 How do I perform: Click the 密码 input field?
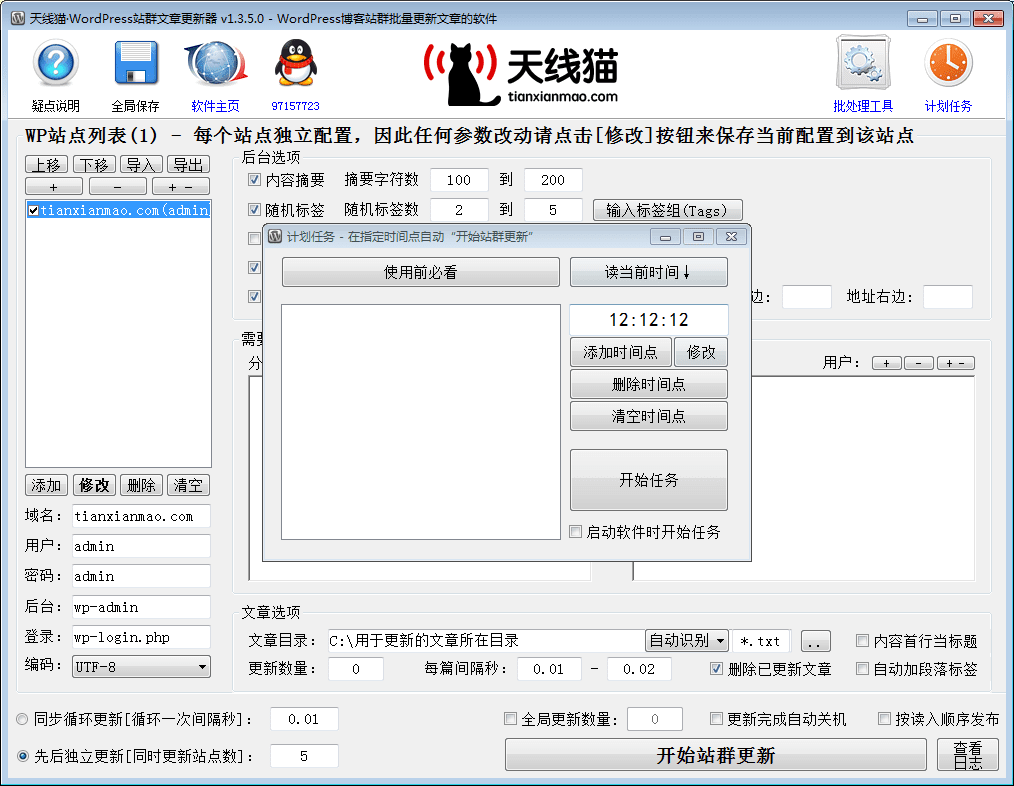(x=141, y=576)
